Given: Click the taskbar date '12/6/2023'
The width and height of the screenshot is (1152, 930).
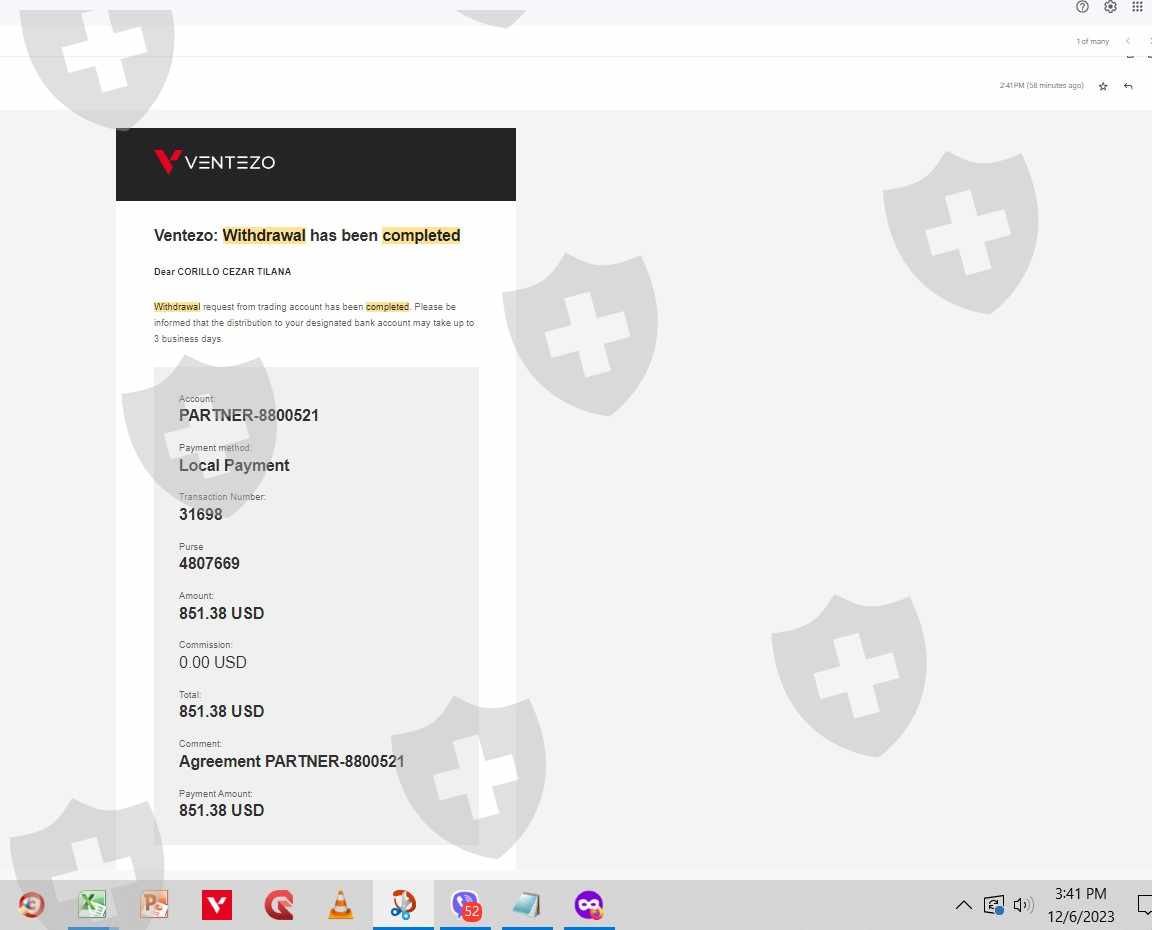Looking at the screenshot, I should pos(1080,916).
